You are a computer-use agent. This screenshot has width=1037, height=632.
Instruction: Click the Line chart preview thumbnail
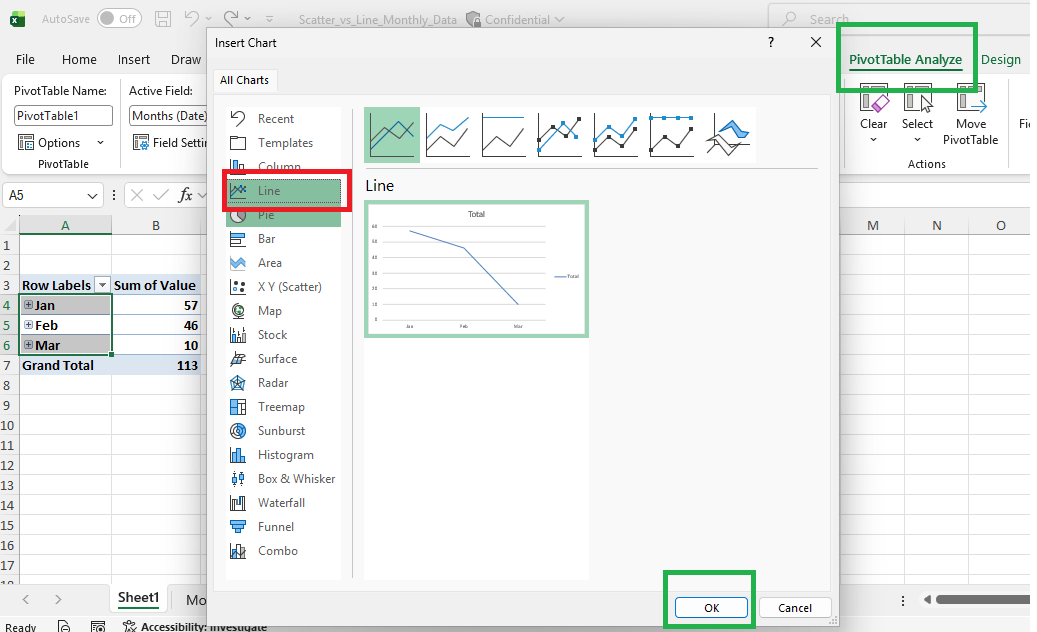pyautogui.click(x=476, y=269)
